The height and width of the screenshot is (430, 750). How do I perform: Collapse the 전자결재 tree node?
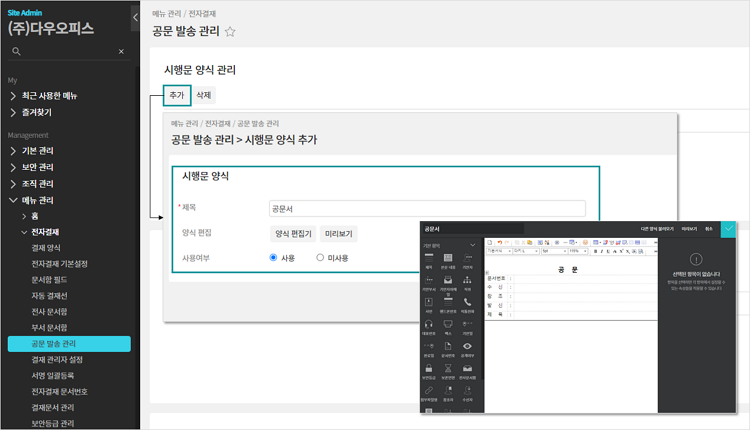point(24,232)
